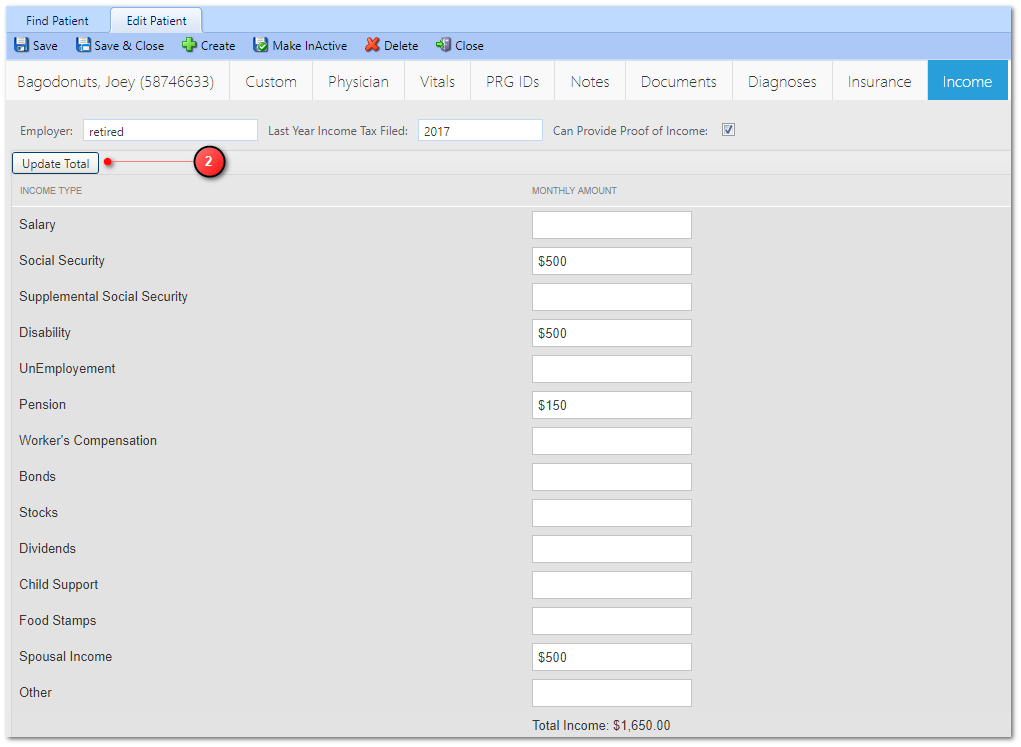Click the red X Delete icon
This screenshot has height=747, width=1021.
(x=372, y=45)
